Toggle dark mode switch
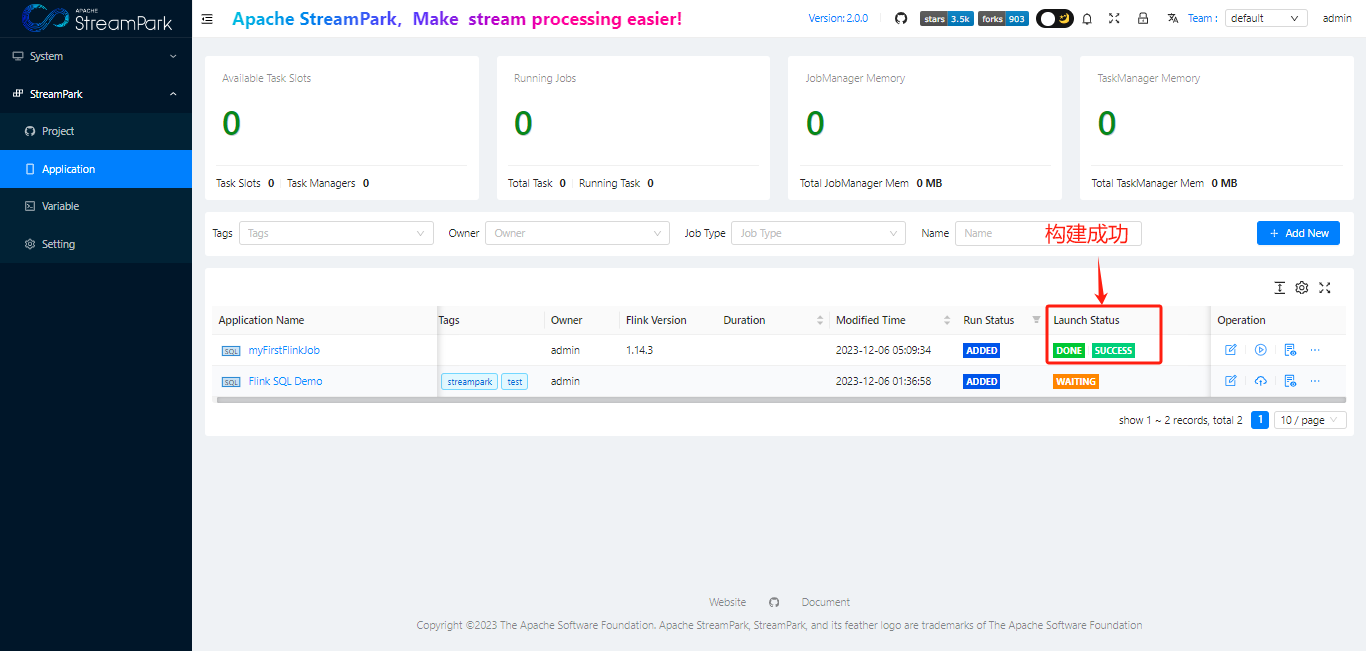The height and width of the screenshot is (651, 1366). tap(1054, 18)
